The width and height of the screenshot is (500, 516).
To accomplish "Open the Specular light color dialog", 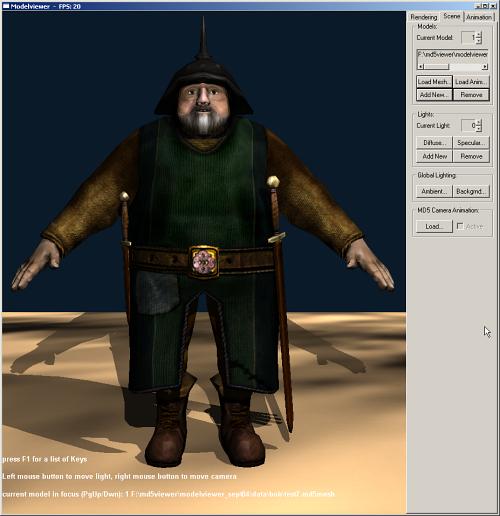I will [x=471, y=143].
